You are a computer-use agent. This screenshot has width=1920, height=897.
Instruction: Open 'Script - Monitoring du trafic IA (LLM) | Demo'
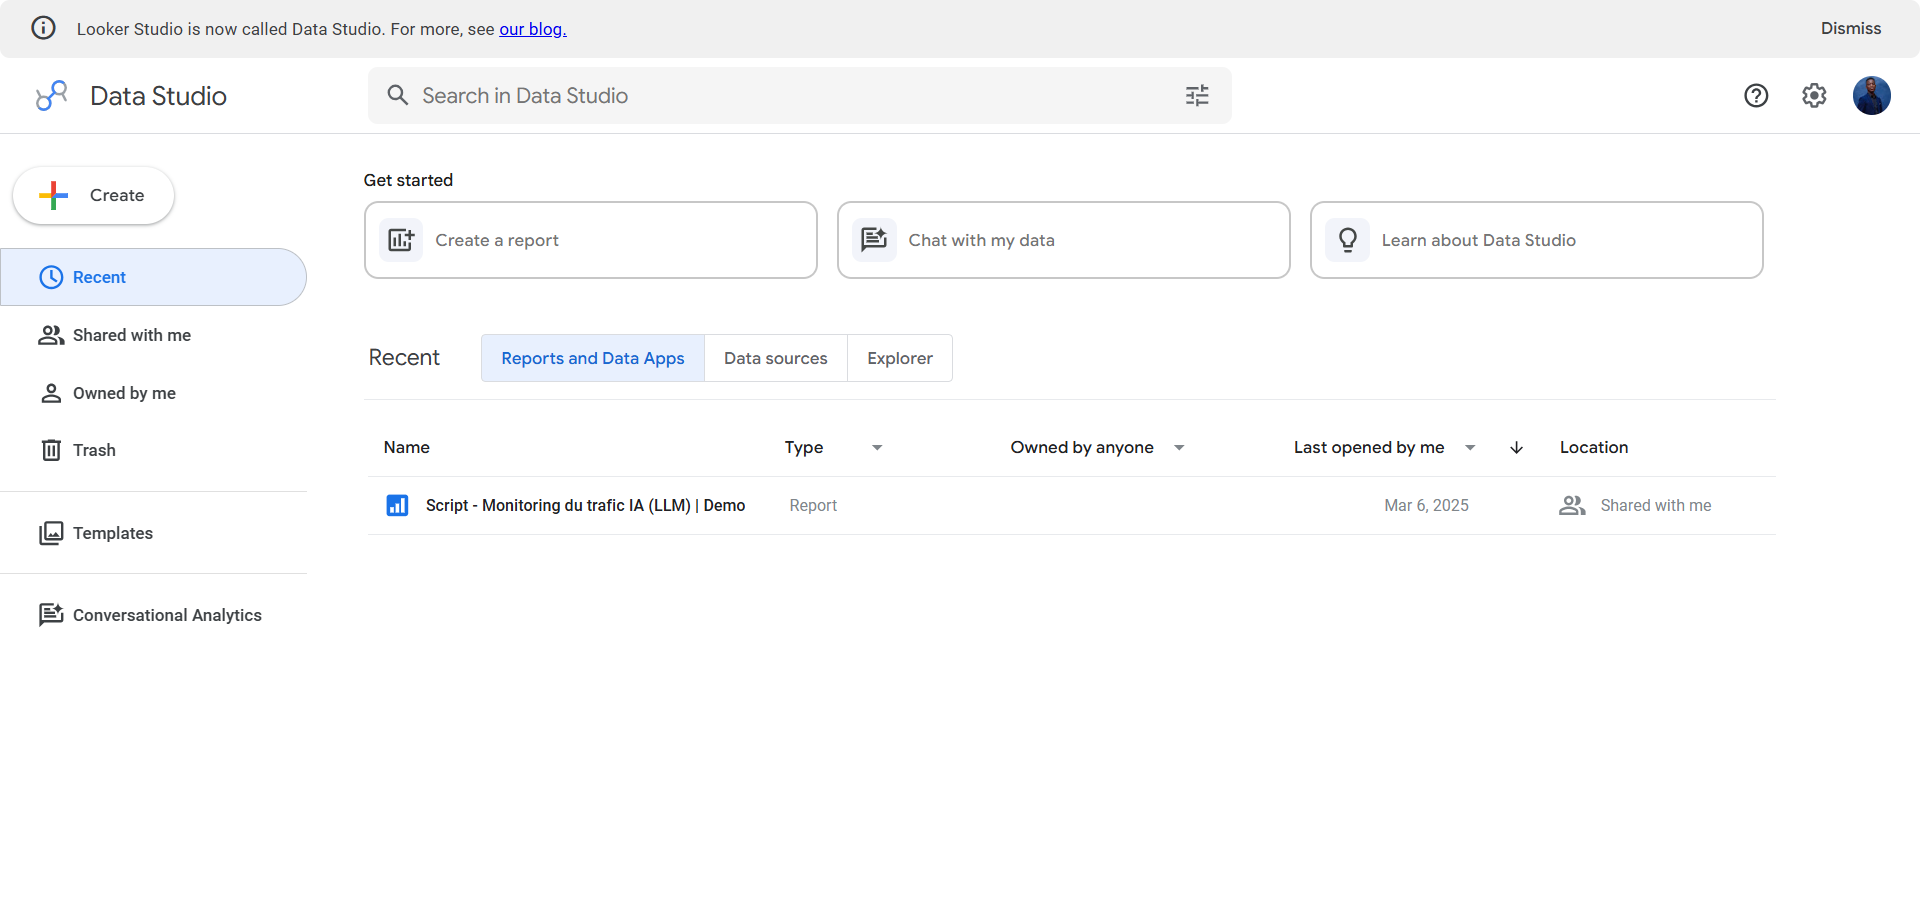pyautogui.click(x=585, y=506)
